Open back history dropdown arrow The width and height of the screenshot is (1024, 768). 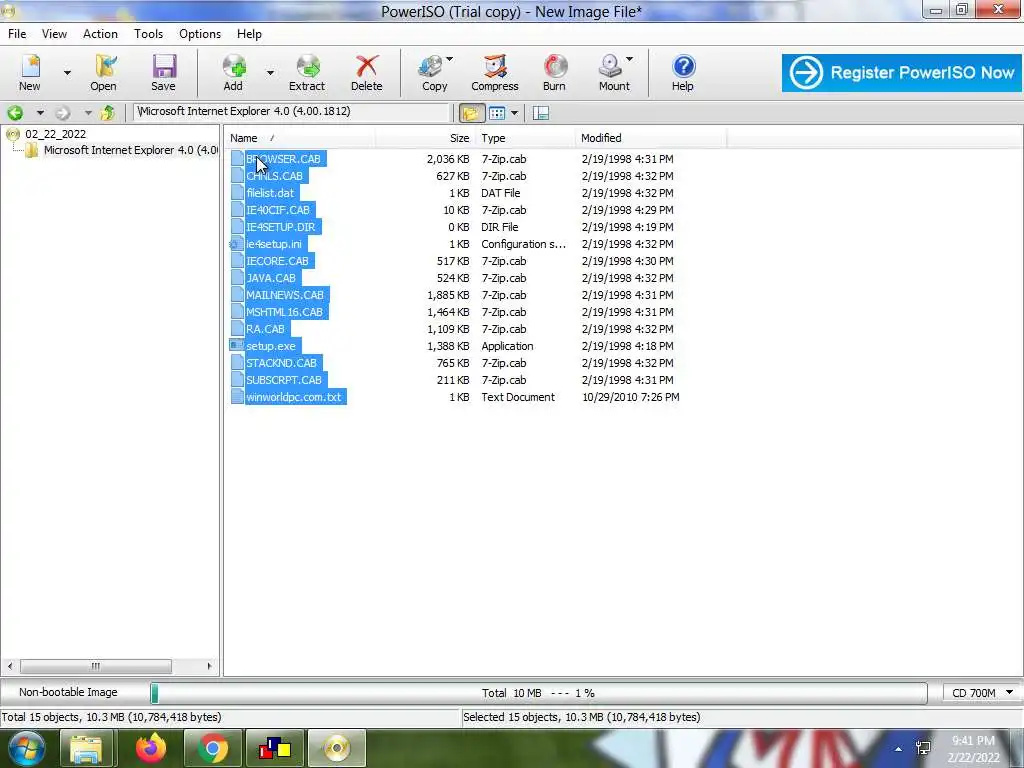point(40,113)
